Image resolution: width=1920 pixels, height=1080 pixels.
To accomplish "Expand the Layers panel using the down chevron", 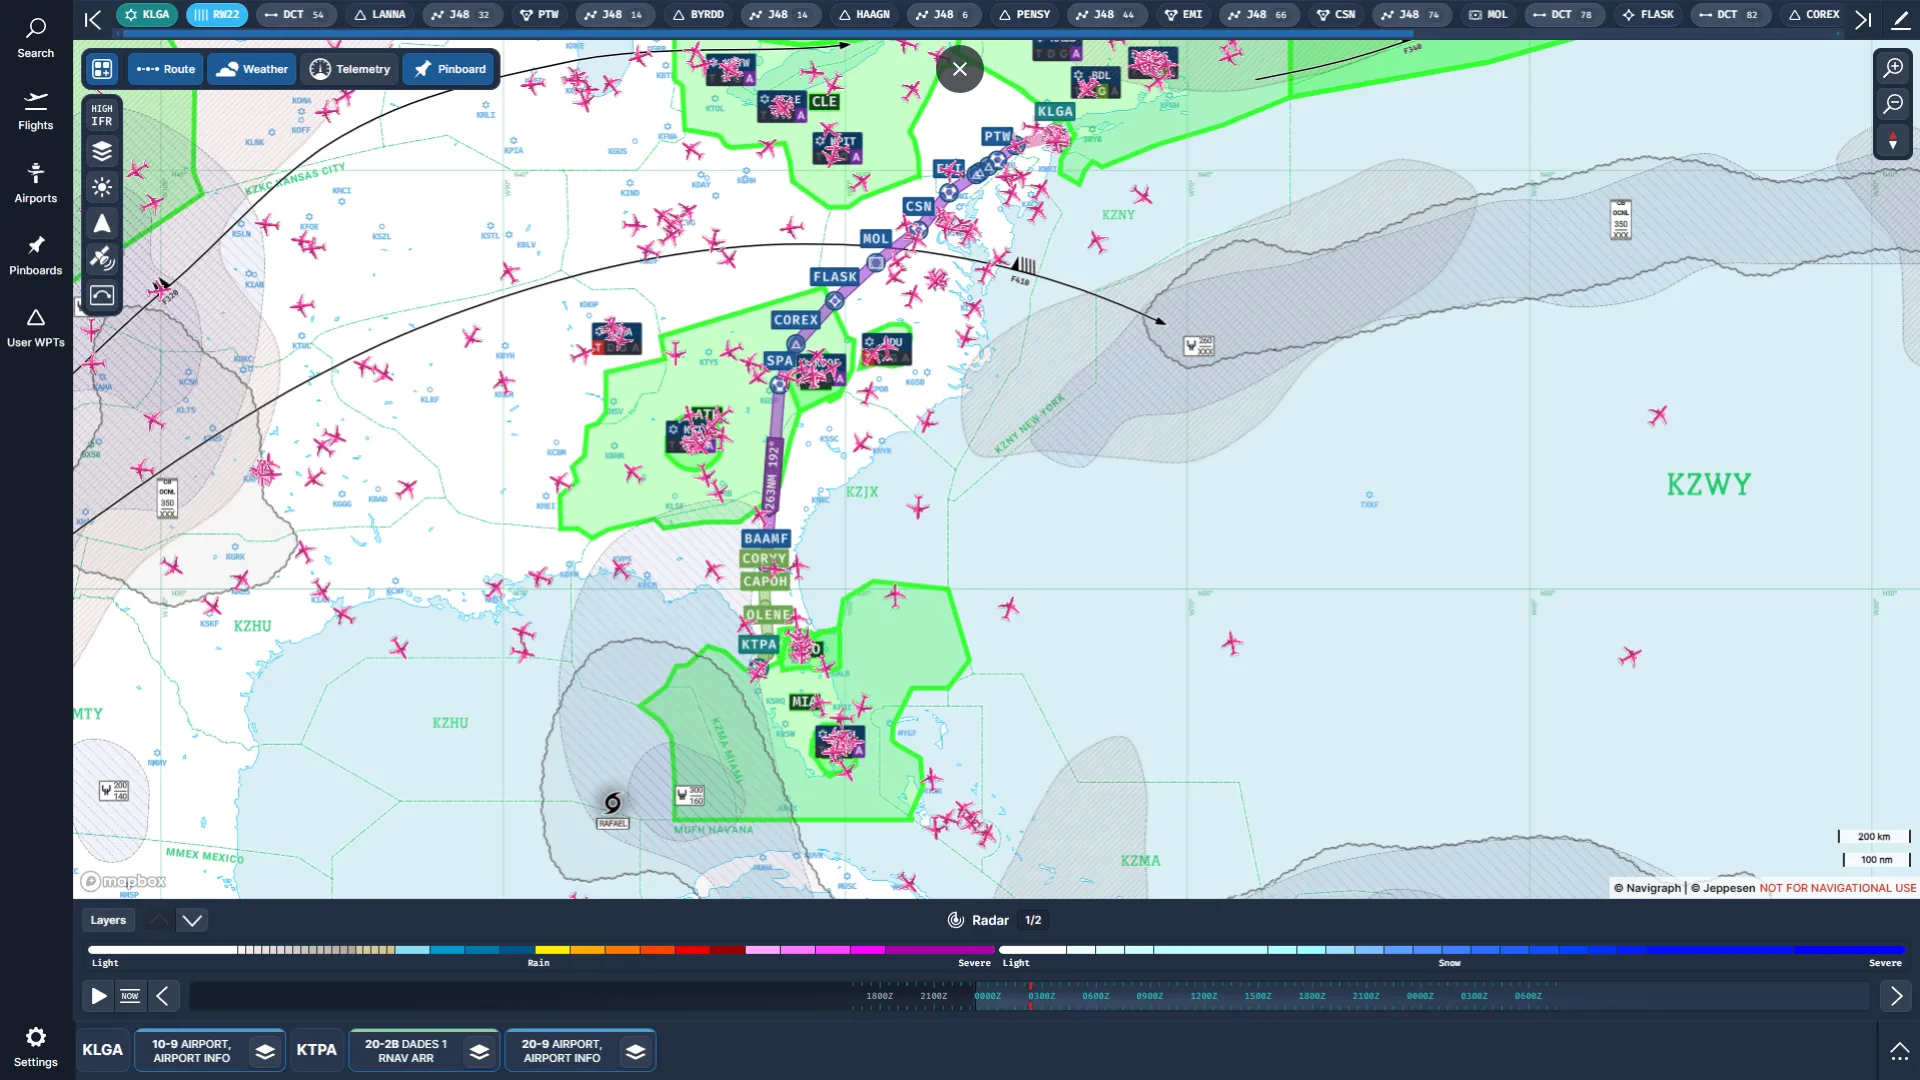I will (191, 920).
